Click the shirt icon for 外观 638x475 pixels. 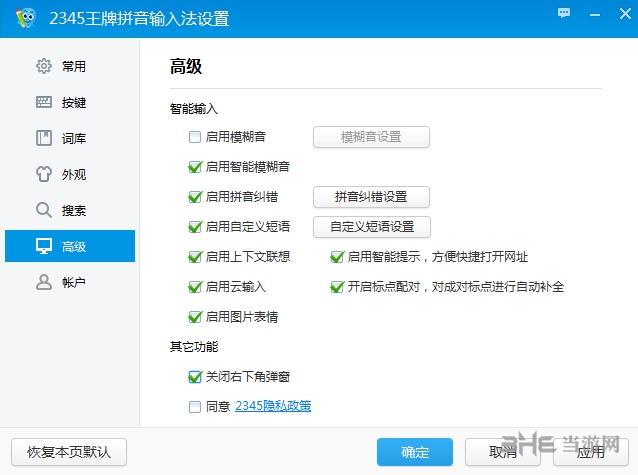[x=44, y=174]
